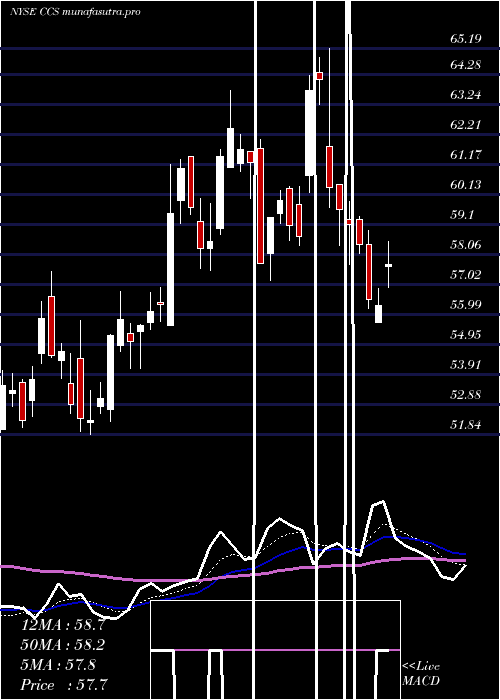Click the 63.24 price level label

[x=466, y=95]
